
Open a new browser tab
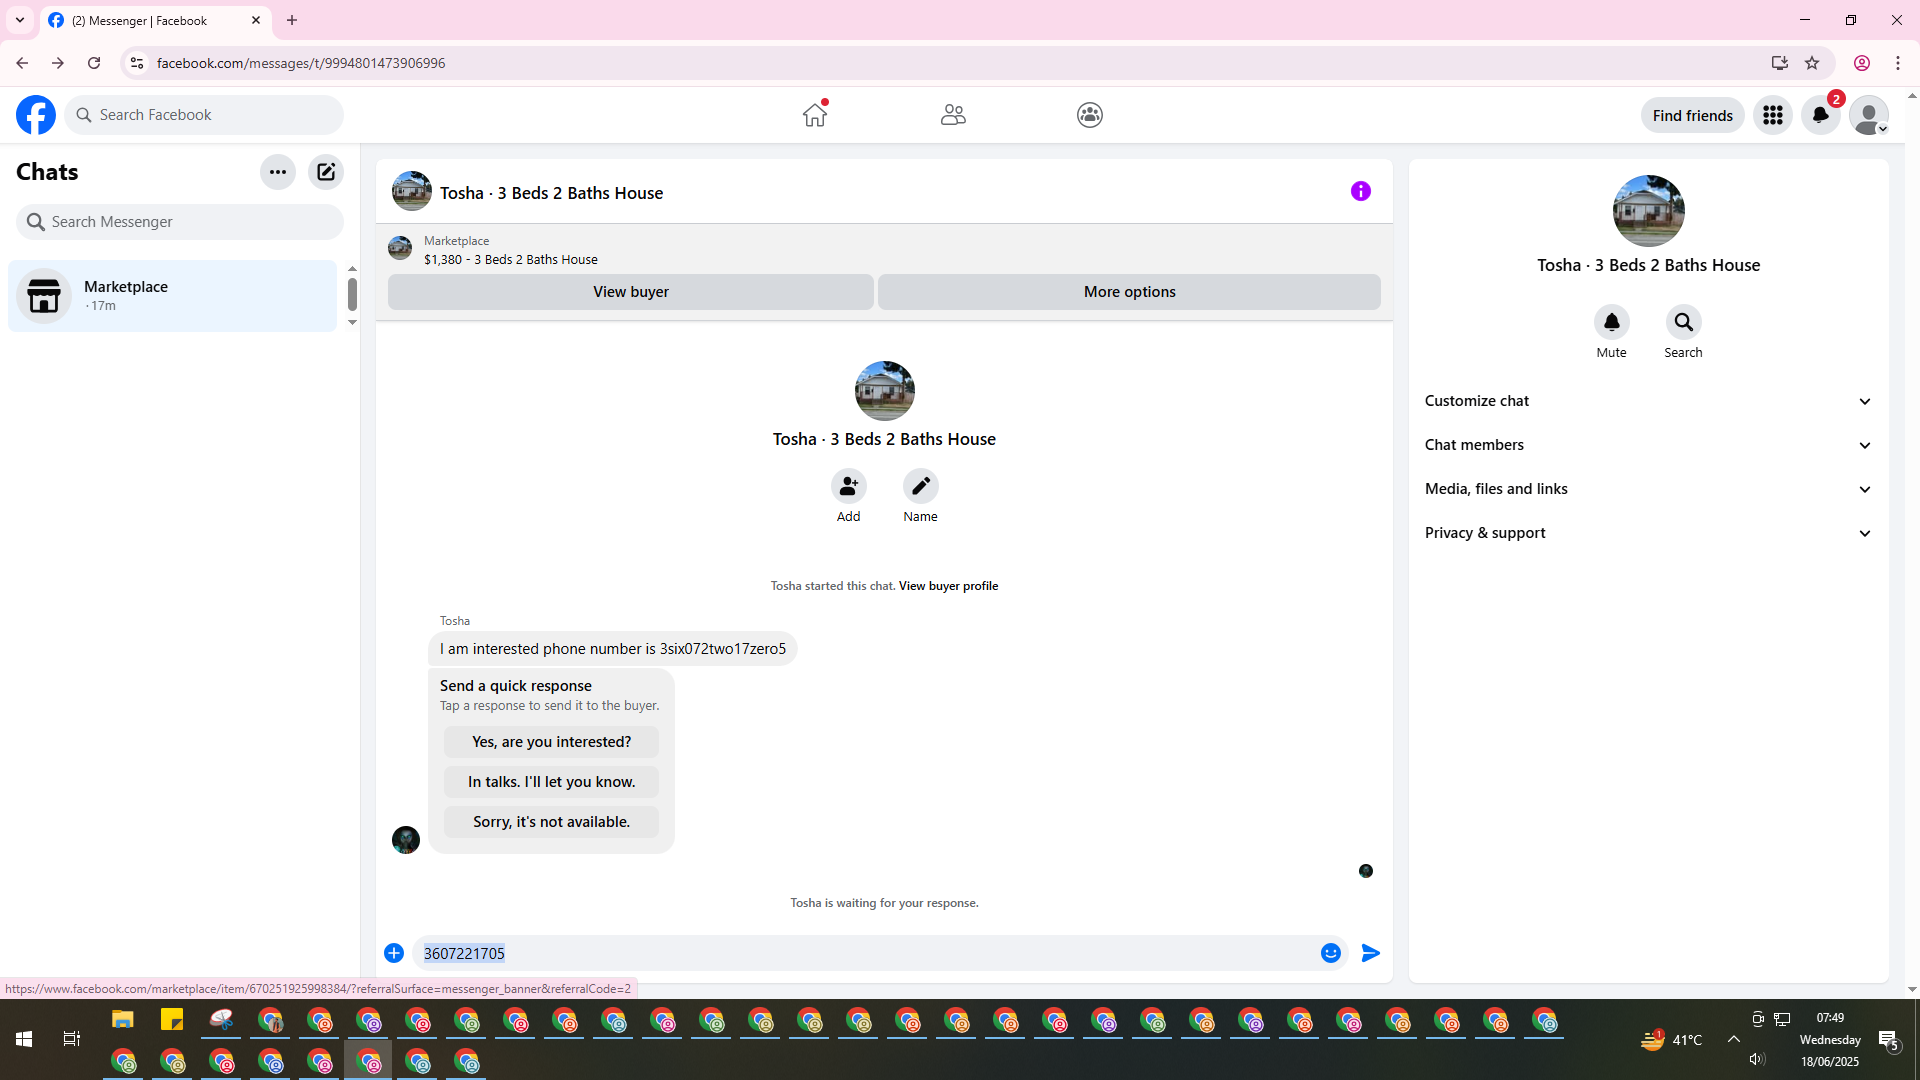tap(292, 20)
